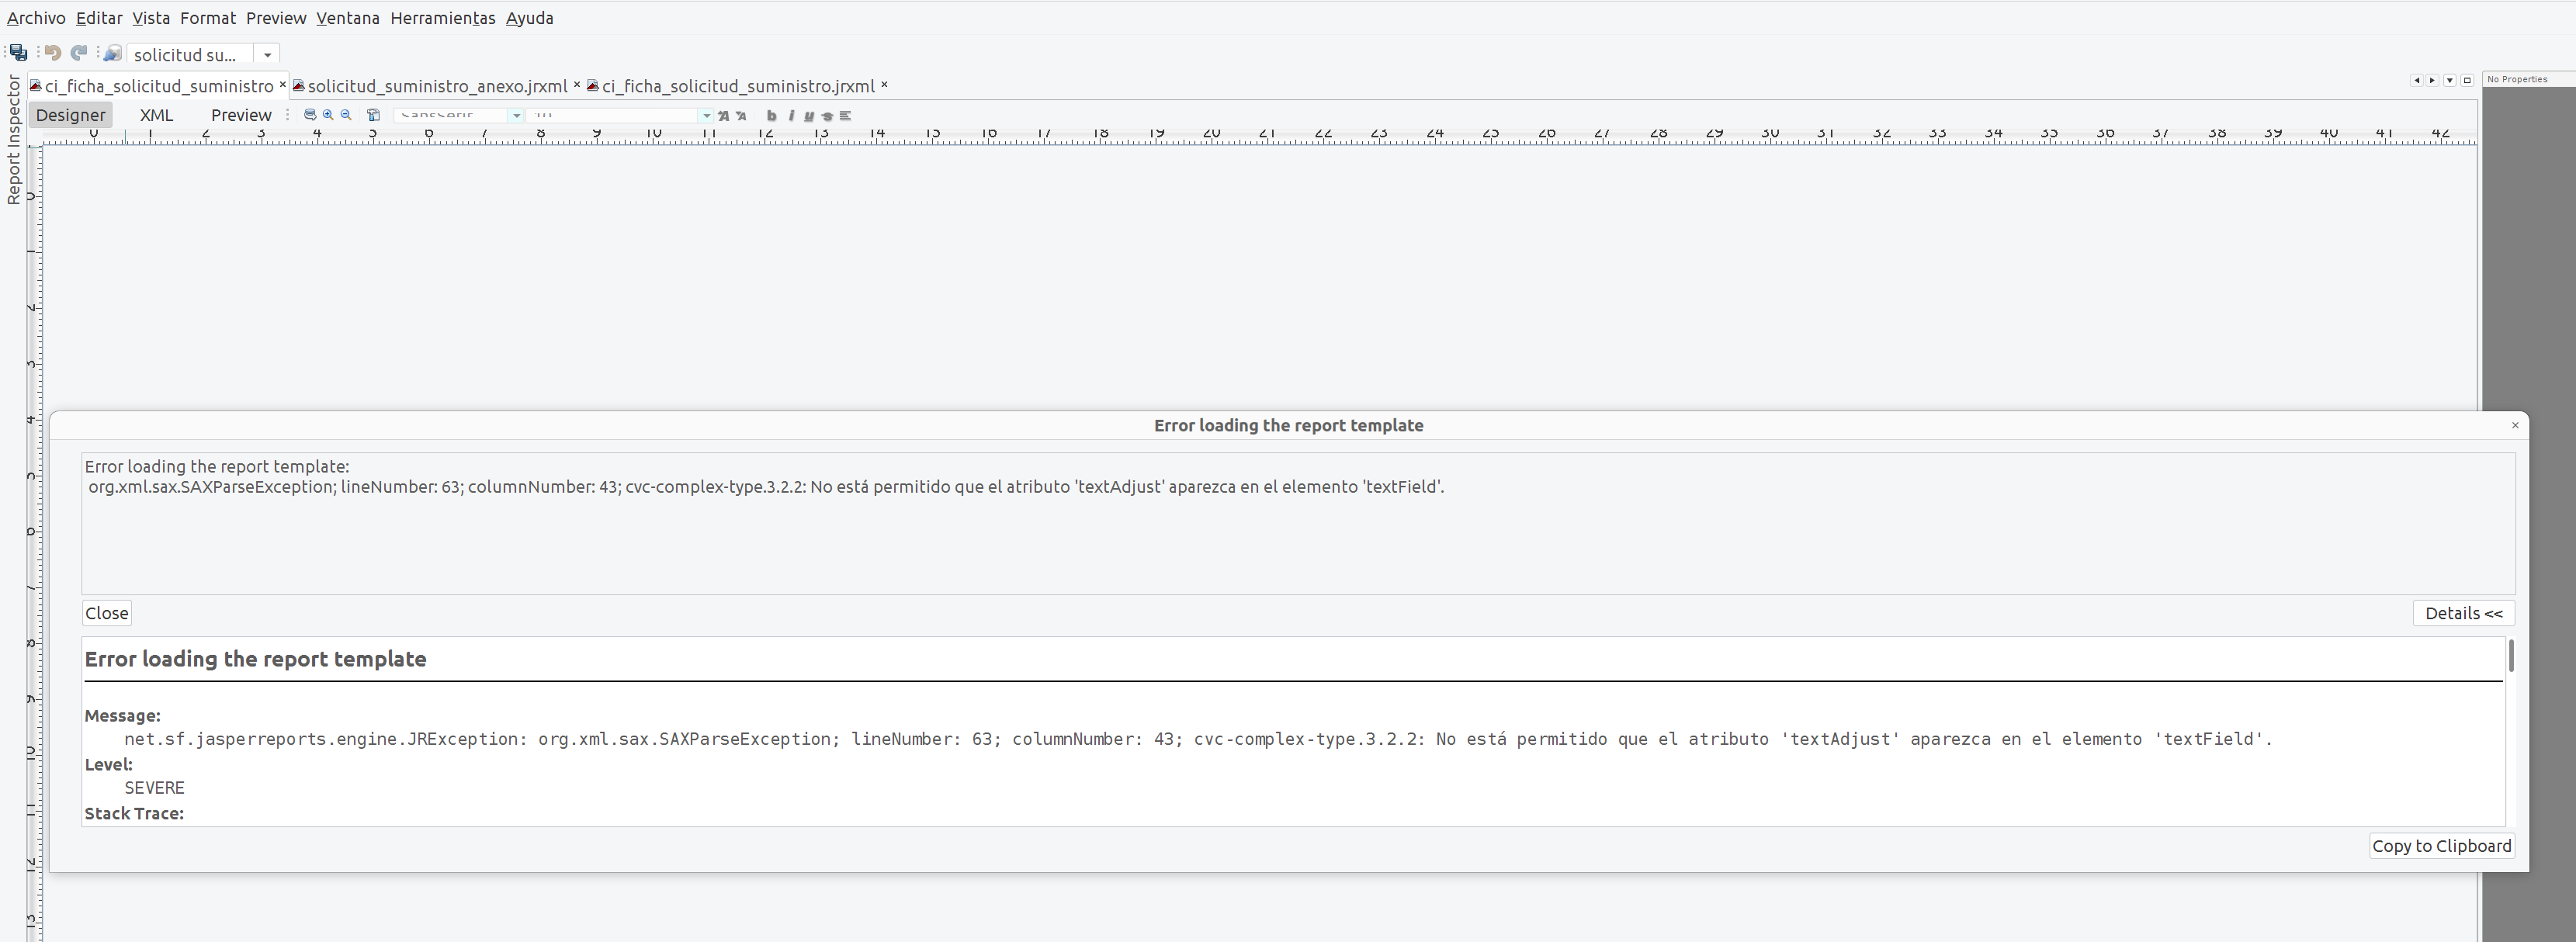This screenshot has width=2576, height=942.
Task: Click the increase font size icon
Action: [x=723, y=116]
